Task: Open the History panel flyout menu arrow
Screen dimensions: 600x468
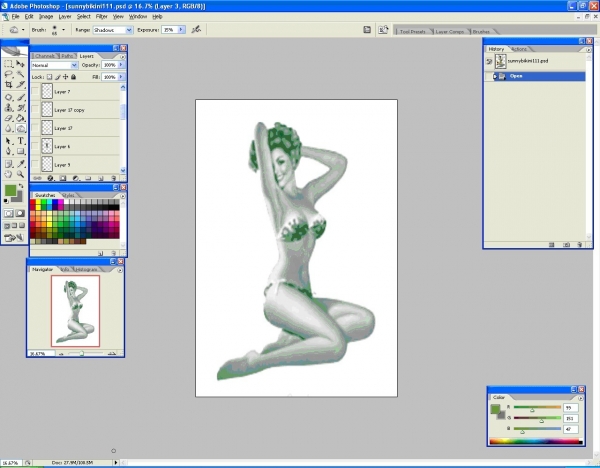Action: (589, 50)
